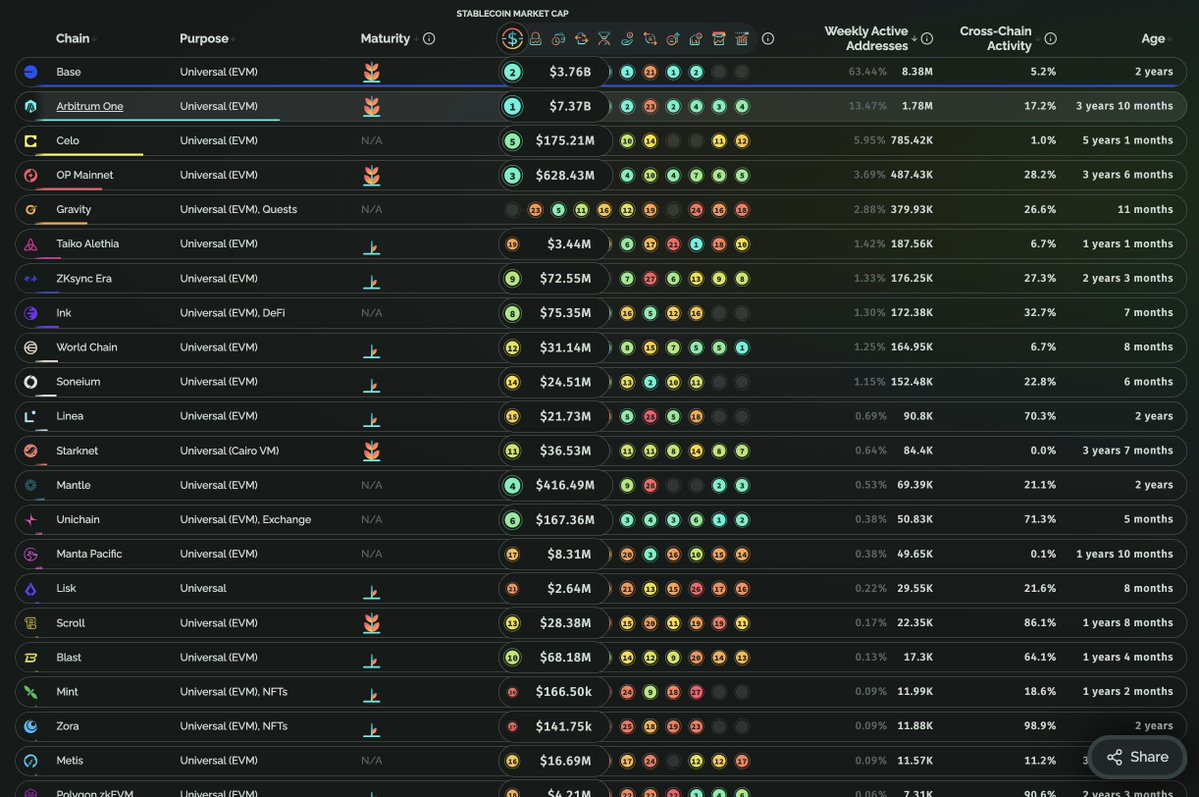Click the Base chain logo

coord(31,72)
